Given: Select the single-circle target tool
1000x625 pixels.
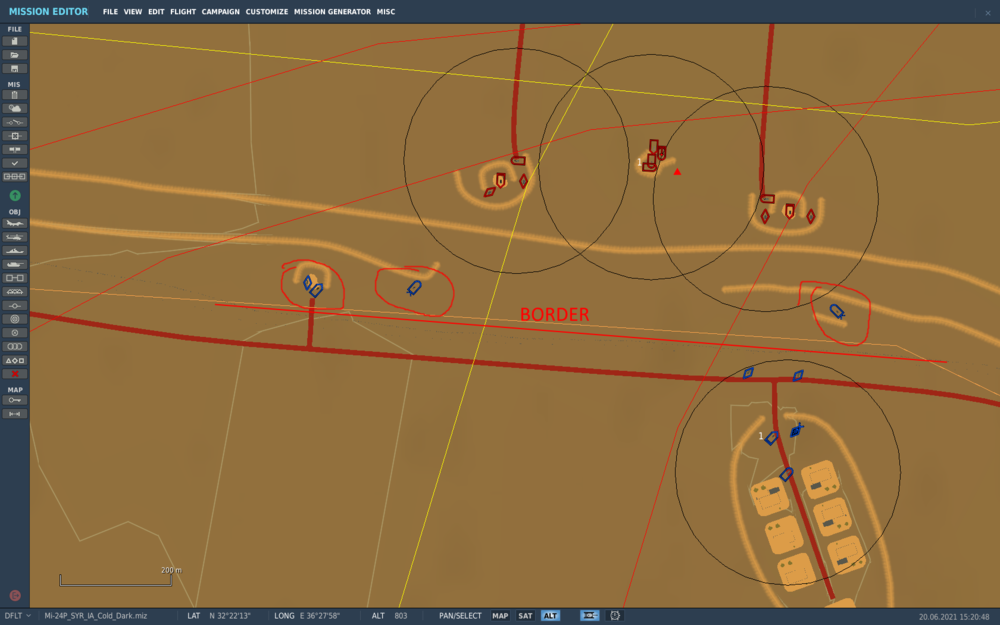Looking at the screenshot, I should click(15, 333).
